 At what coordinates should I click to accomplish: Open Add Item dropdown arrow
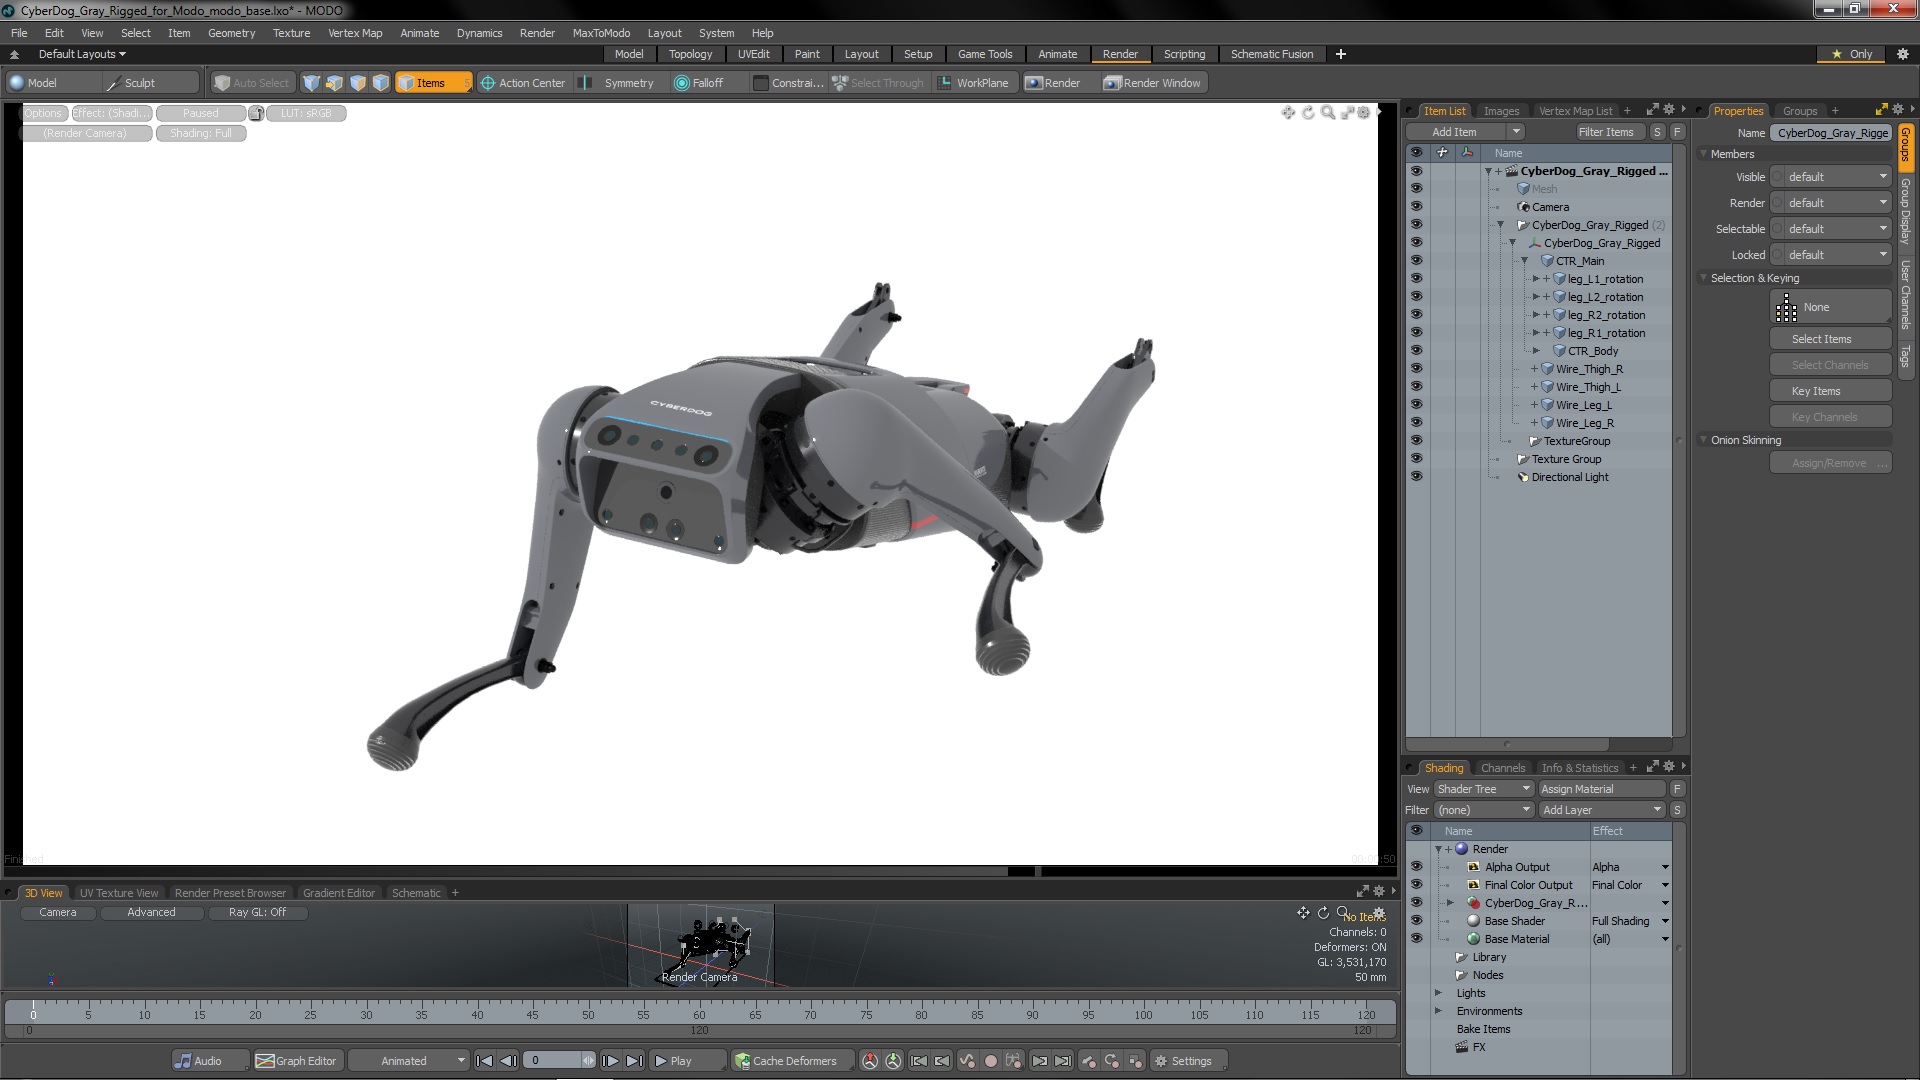point(1516,132)
